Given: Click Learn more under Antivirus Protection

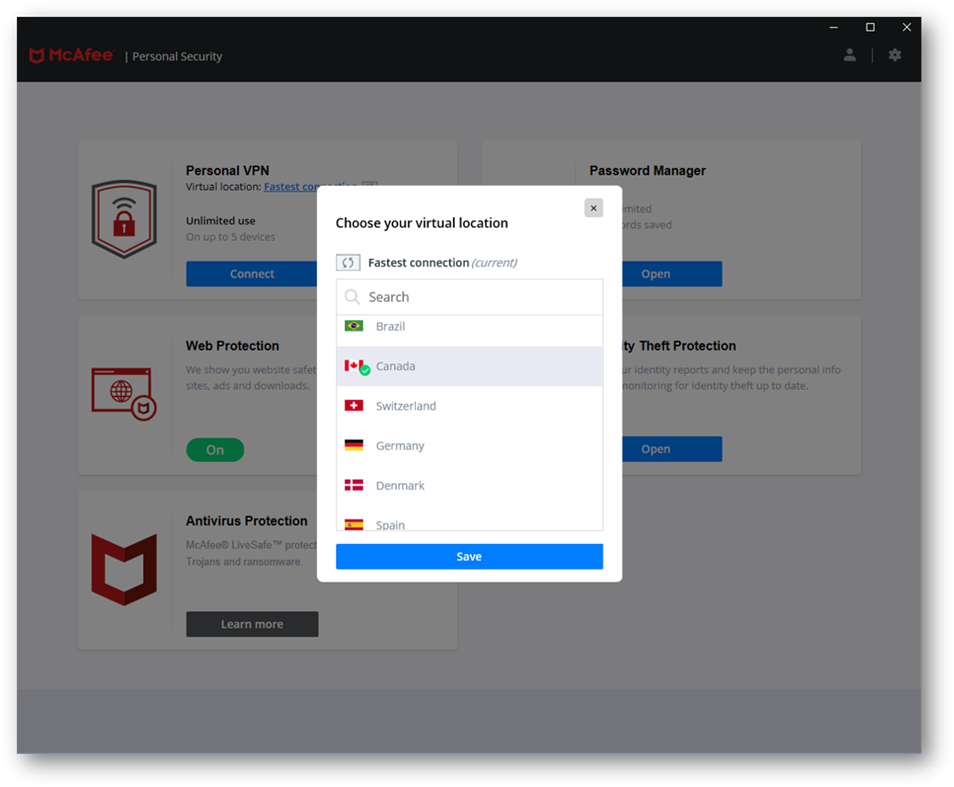Looking at the screenshot, I should pyautogui.click(x=252, y=624).
